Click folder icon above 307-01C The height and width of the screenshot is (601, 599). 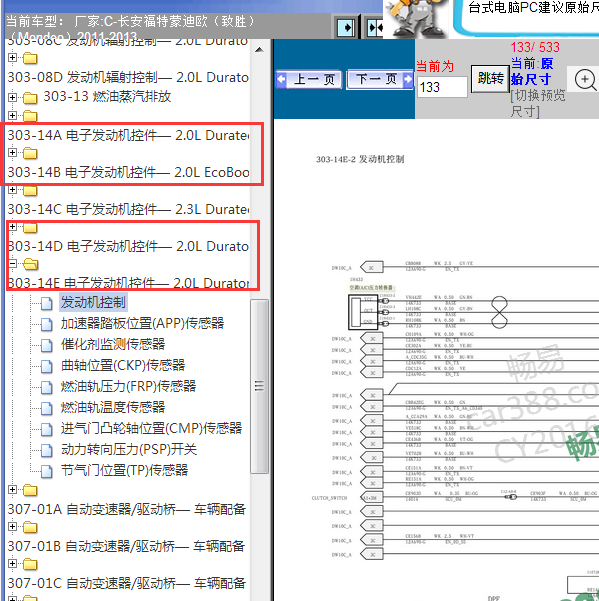click(x=30, y=564)
